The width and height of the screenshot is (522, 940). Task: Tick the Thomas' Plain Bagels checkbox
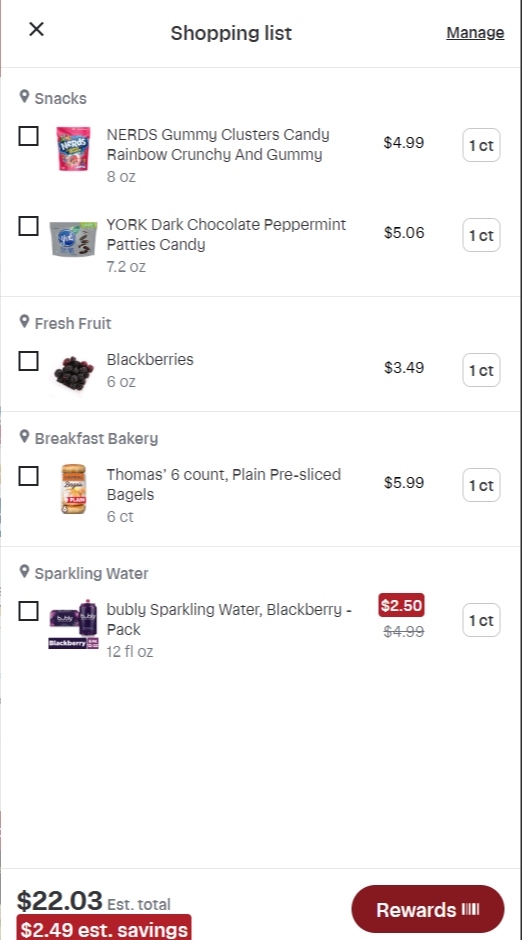pyautogui.click(x=29, y=476)
